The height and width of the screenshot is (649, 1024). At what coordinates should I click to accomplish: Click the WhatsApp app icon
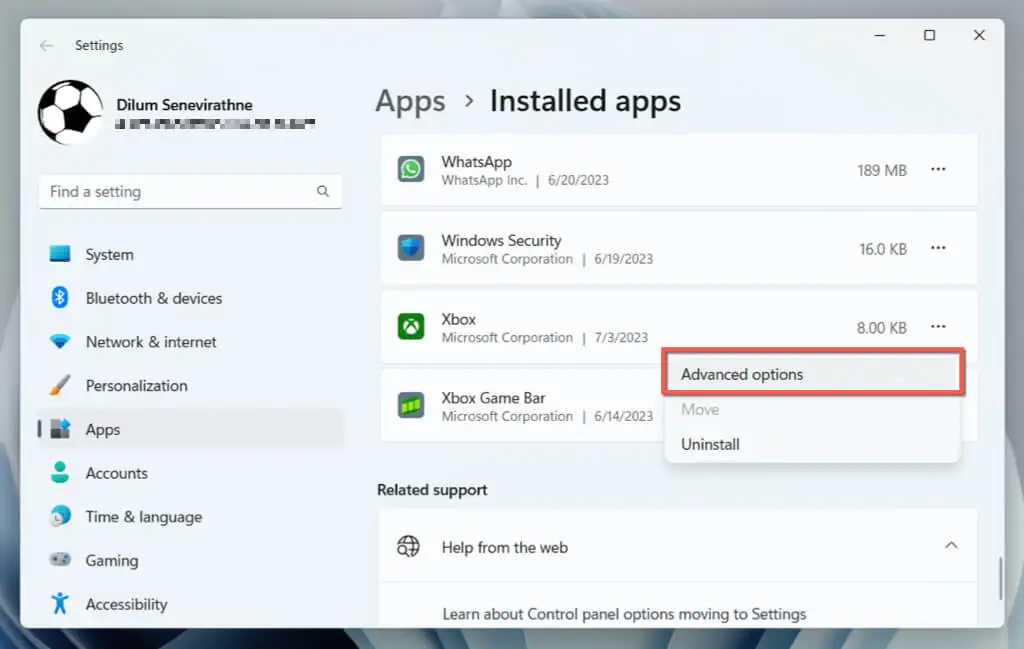[x=411, y=170]
